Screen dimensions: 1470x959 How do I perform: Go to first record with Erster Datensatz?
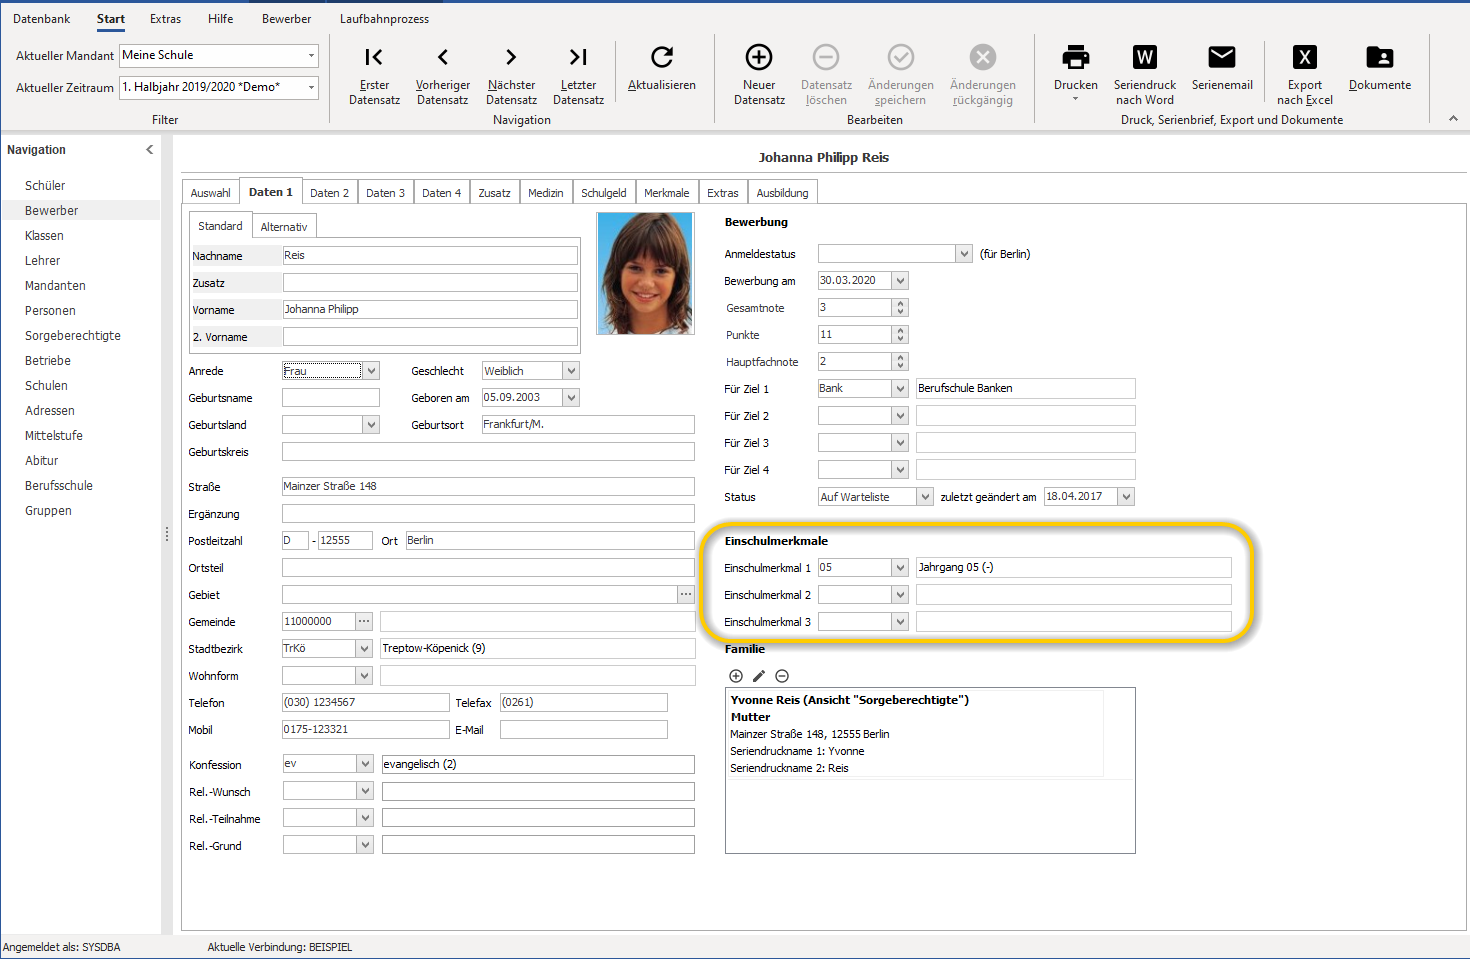[374, 57]
